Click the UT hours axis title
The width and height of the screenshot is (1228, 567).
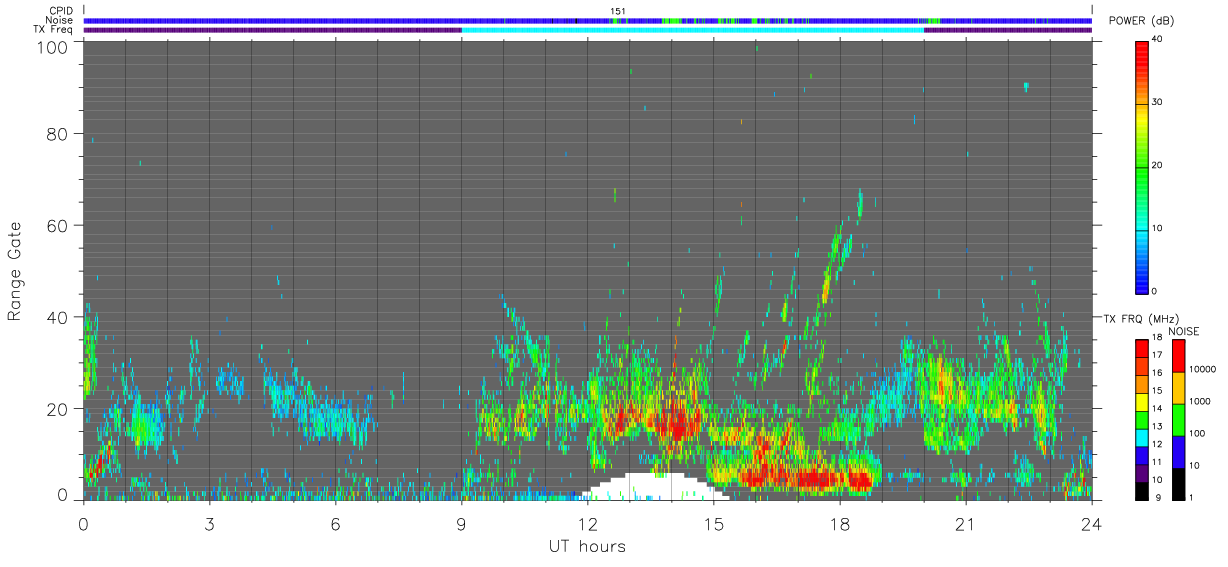[587, 546]
